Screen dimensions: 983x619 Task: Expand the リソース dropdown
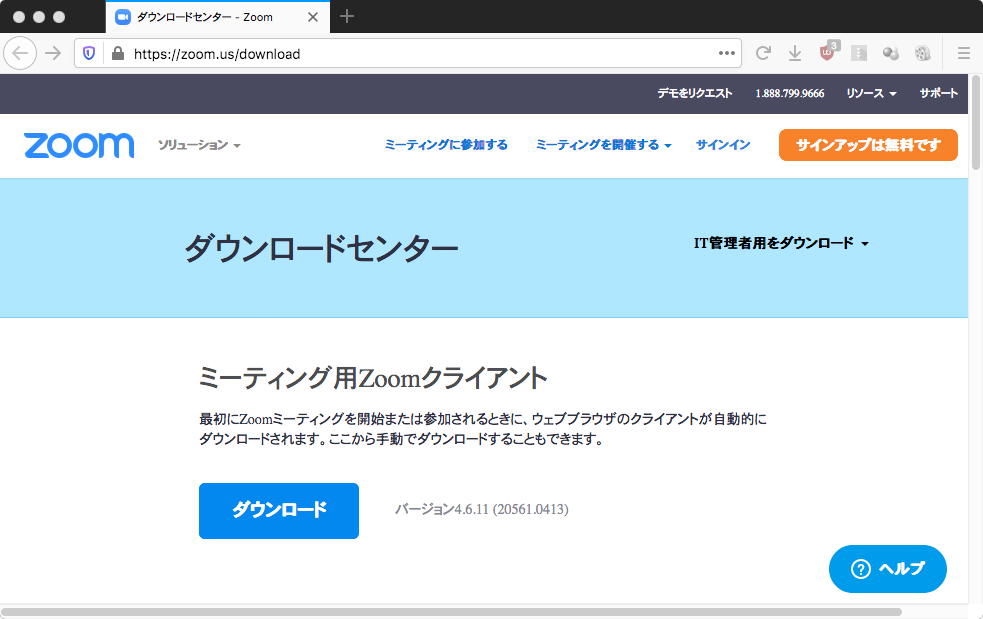871,93
